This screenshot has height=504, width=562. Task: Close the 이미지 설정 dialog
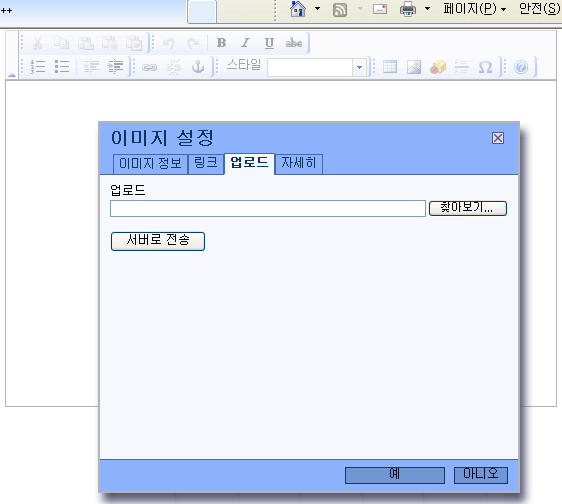pos(497,138)
